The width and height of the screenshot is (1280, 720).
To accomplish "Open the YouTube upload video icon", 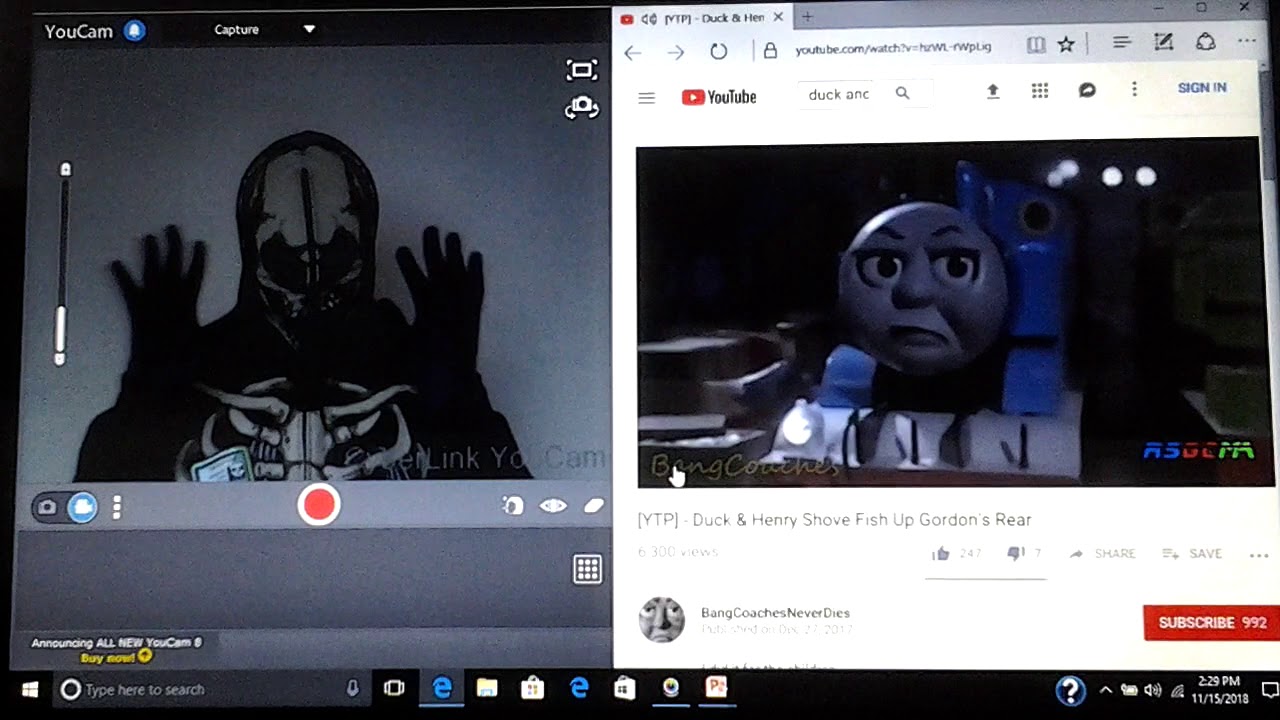I will (x=993, y=91).
